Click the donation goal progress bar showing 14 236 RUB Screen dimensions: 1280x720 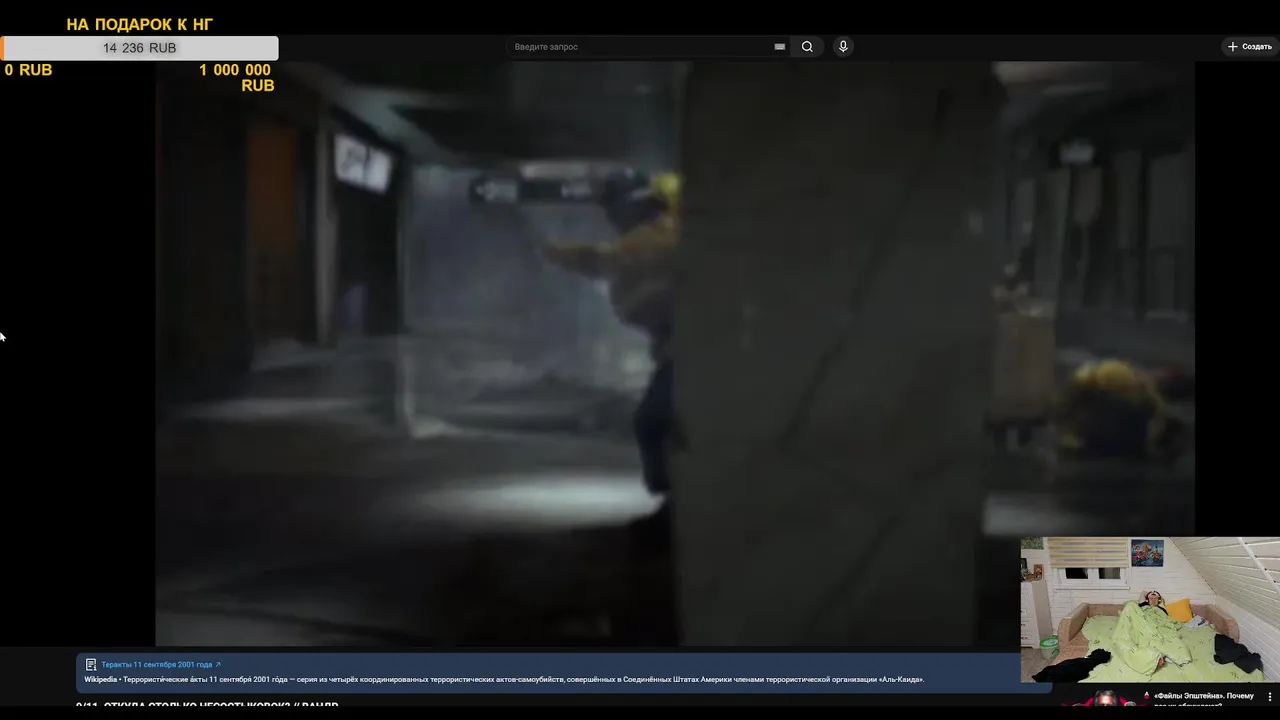(x=140, y=48)
